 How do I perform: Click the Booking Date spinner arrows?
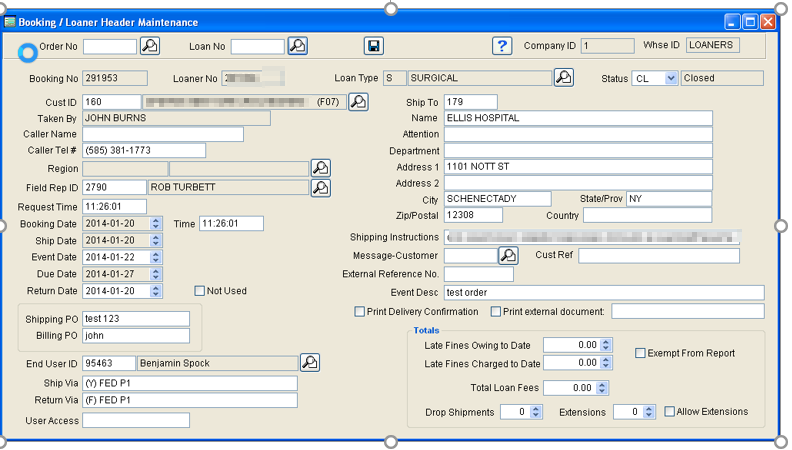[x=156, y=224]
